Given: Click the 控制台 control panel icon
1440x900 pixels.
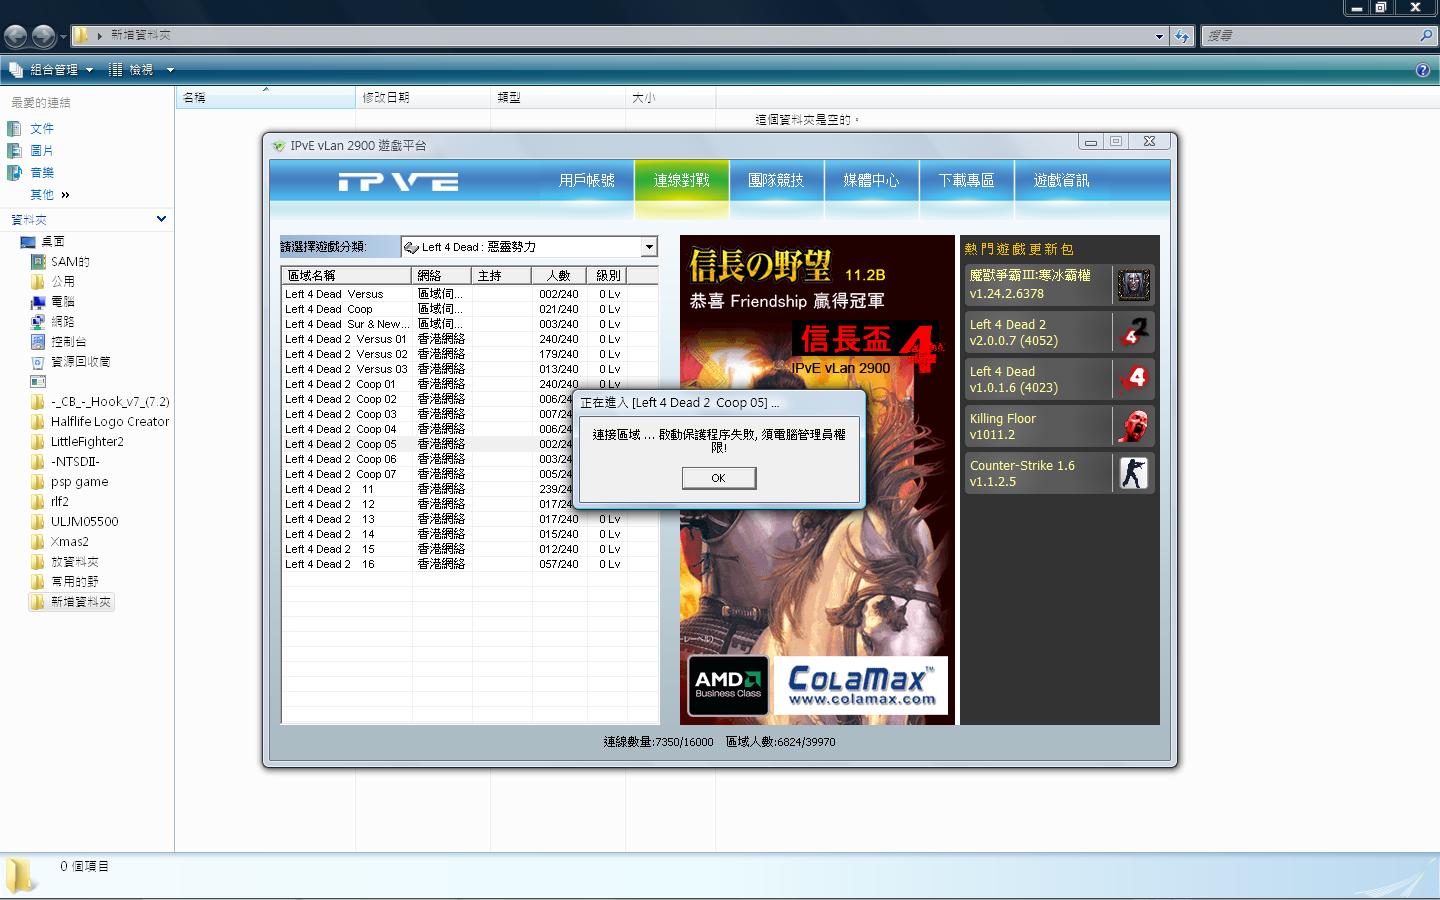Looking at the screenshot, I should pos(38,341).
